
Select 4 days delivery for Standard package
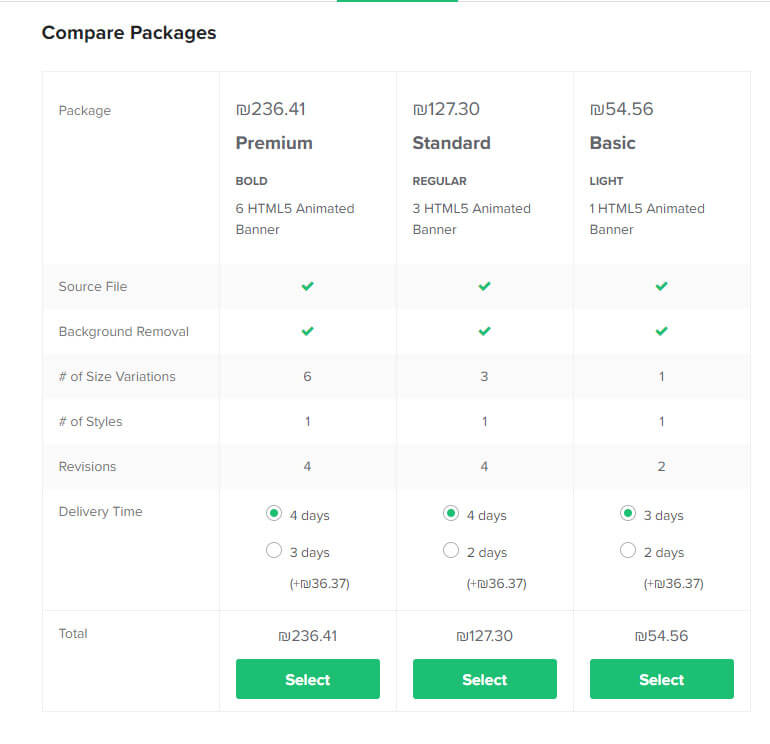point(451,514)
